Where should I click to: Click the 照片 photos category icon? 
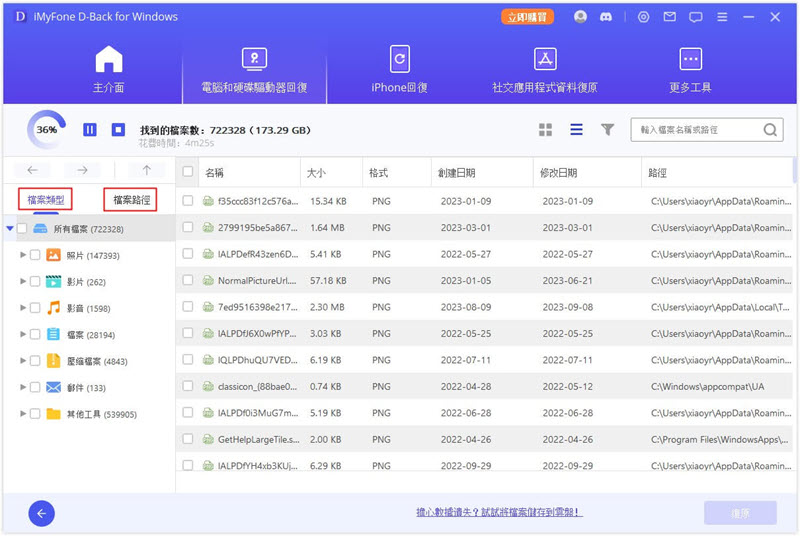pyautogui.click(x=53, y=254)
